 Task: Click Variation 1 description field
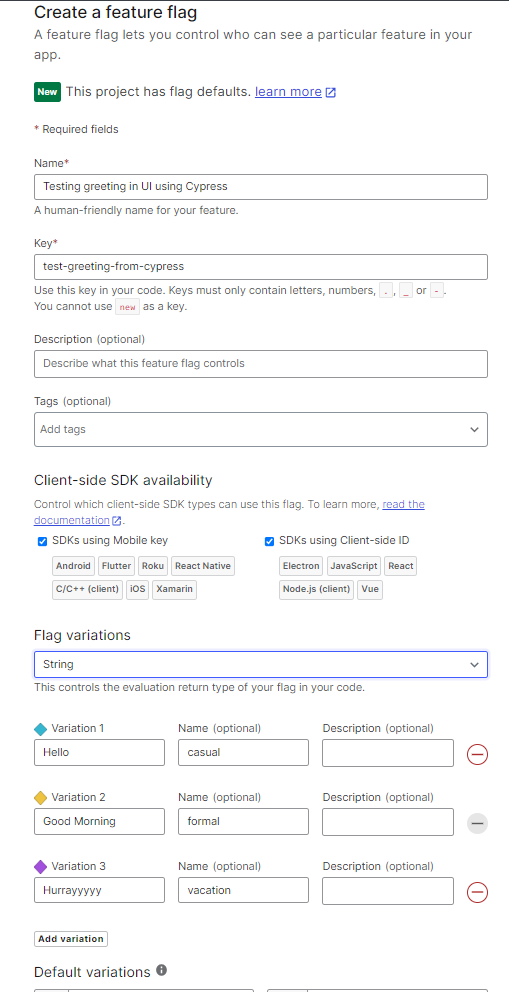(x=388, y=753)
